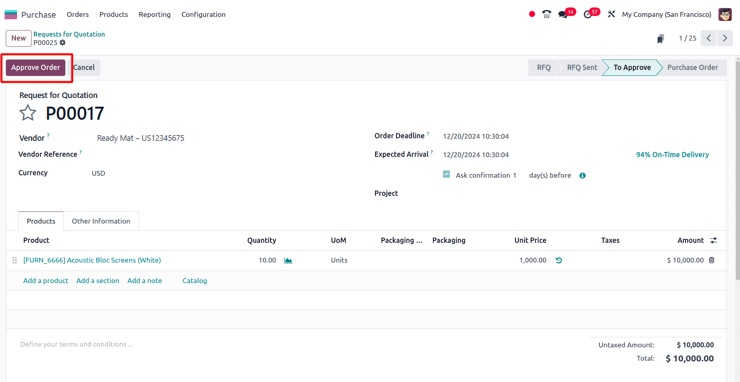This screenshot has width=740, height=382.
Task: Mark P00017 with the priority star
Action: (x=28, y=113)
